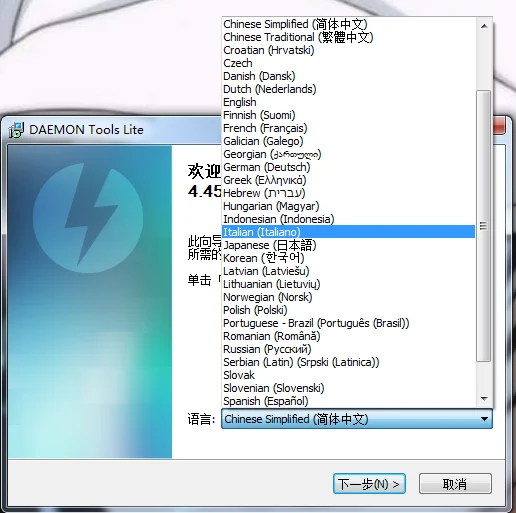Select Chinese Traditional (繁體中文) option

348,37
